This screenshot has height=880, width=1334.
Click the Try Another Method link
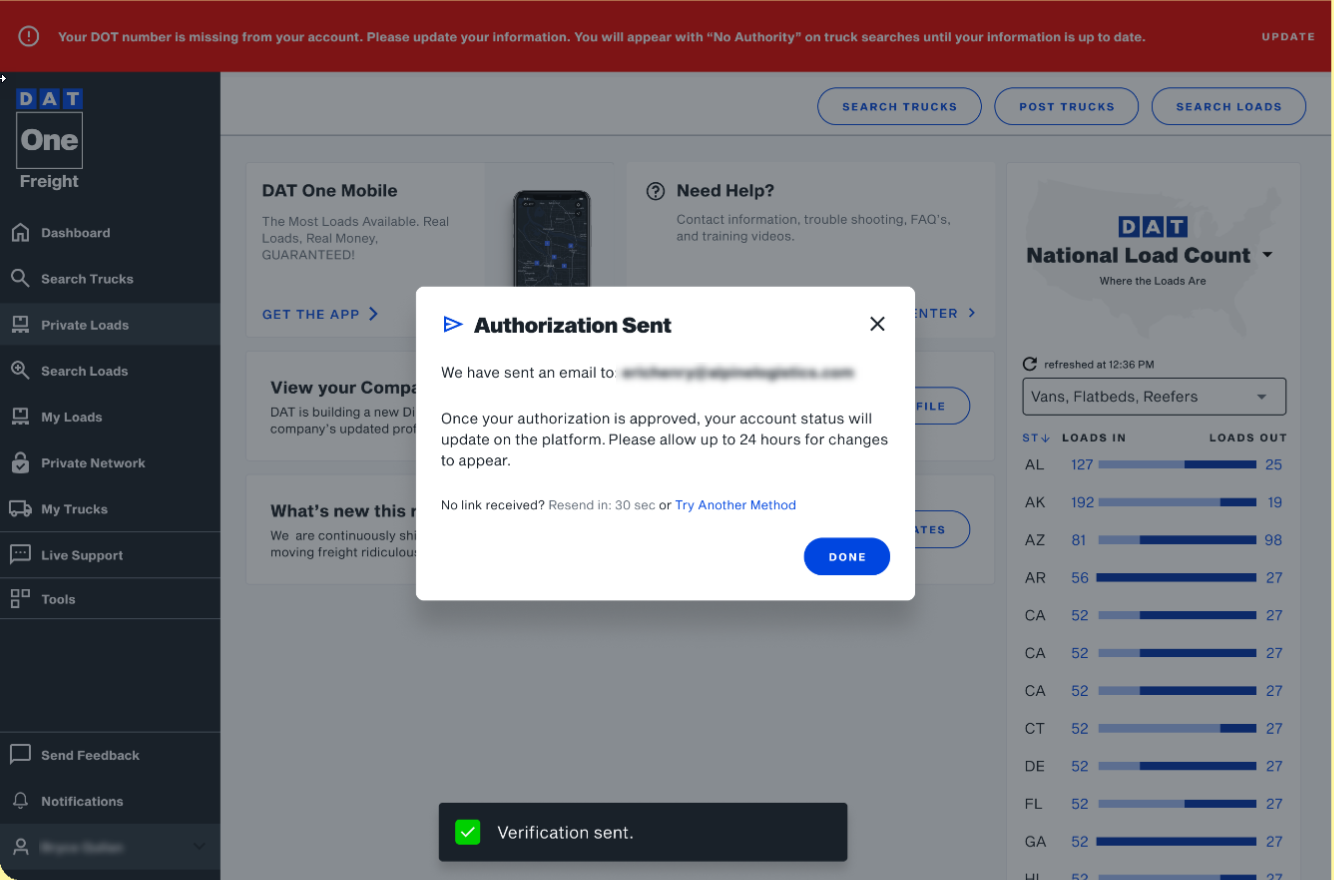coord(735,505)
